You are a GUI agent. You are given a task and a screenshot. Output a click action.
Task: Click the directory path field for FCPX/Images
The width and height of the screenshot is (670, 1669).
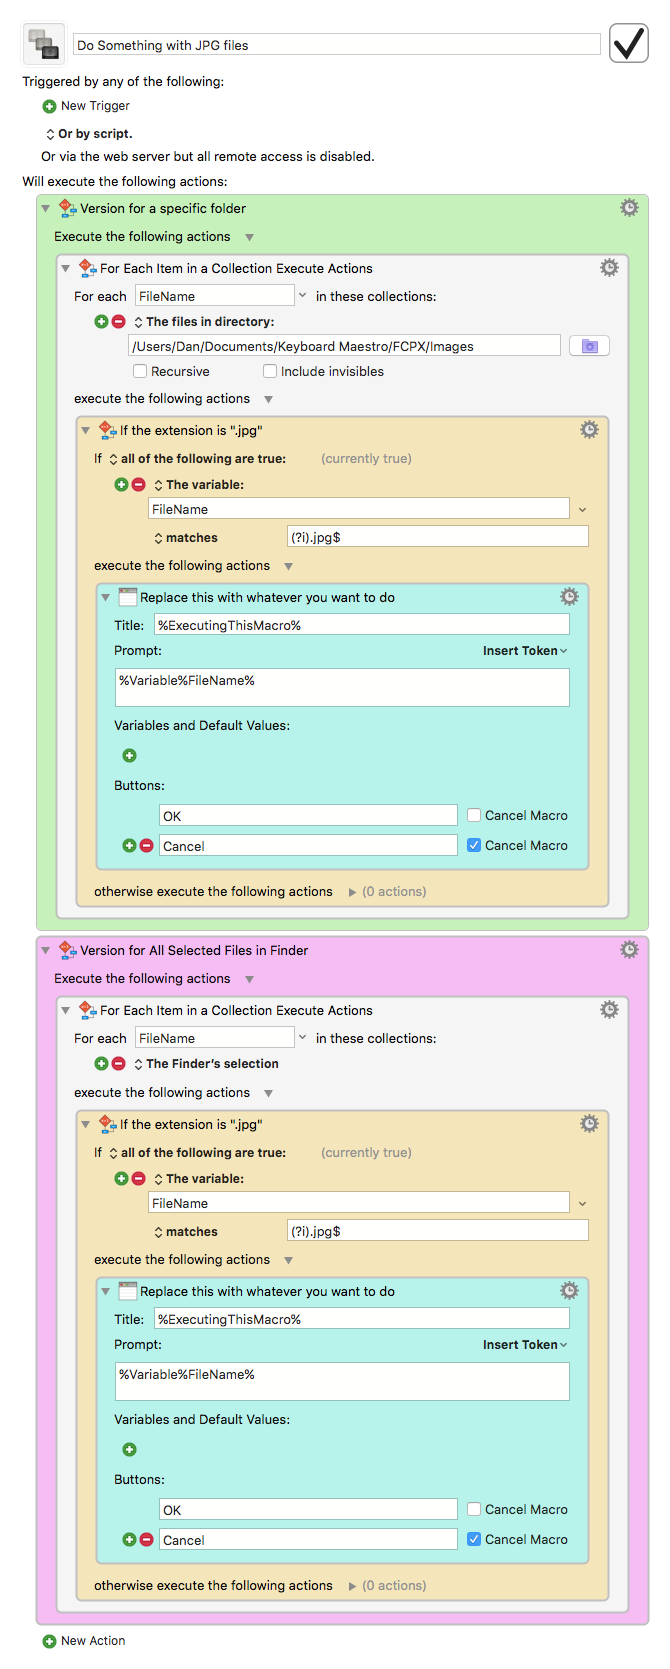click(344, 346)
